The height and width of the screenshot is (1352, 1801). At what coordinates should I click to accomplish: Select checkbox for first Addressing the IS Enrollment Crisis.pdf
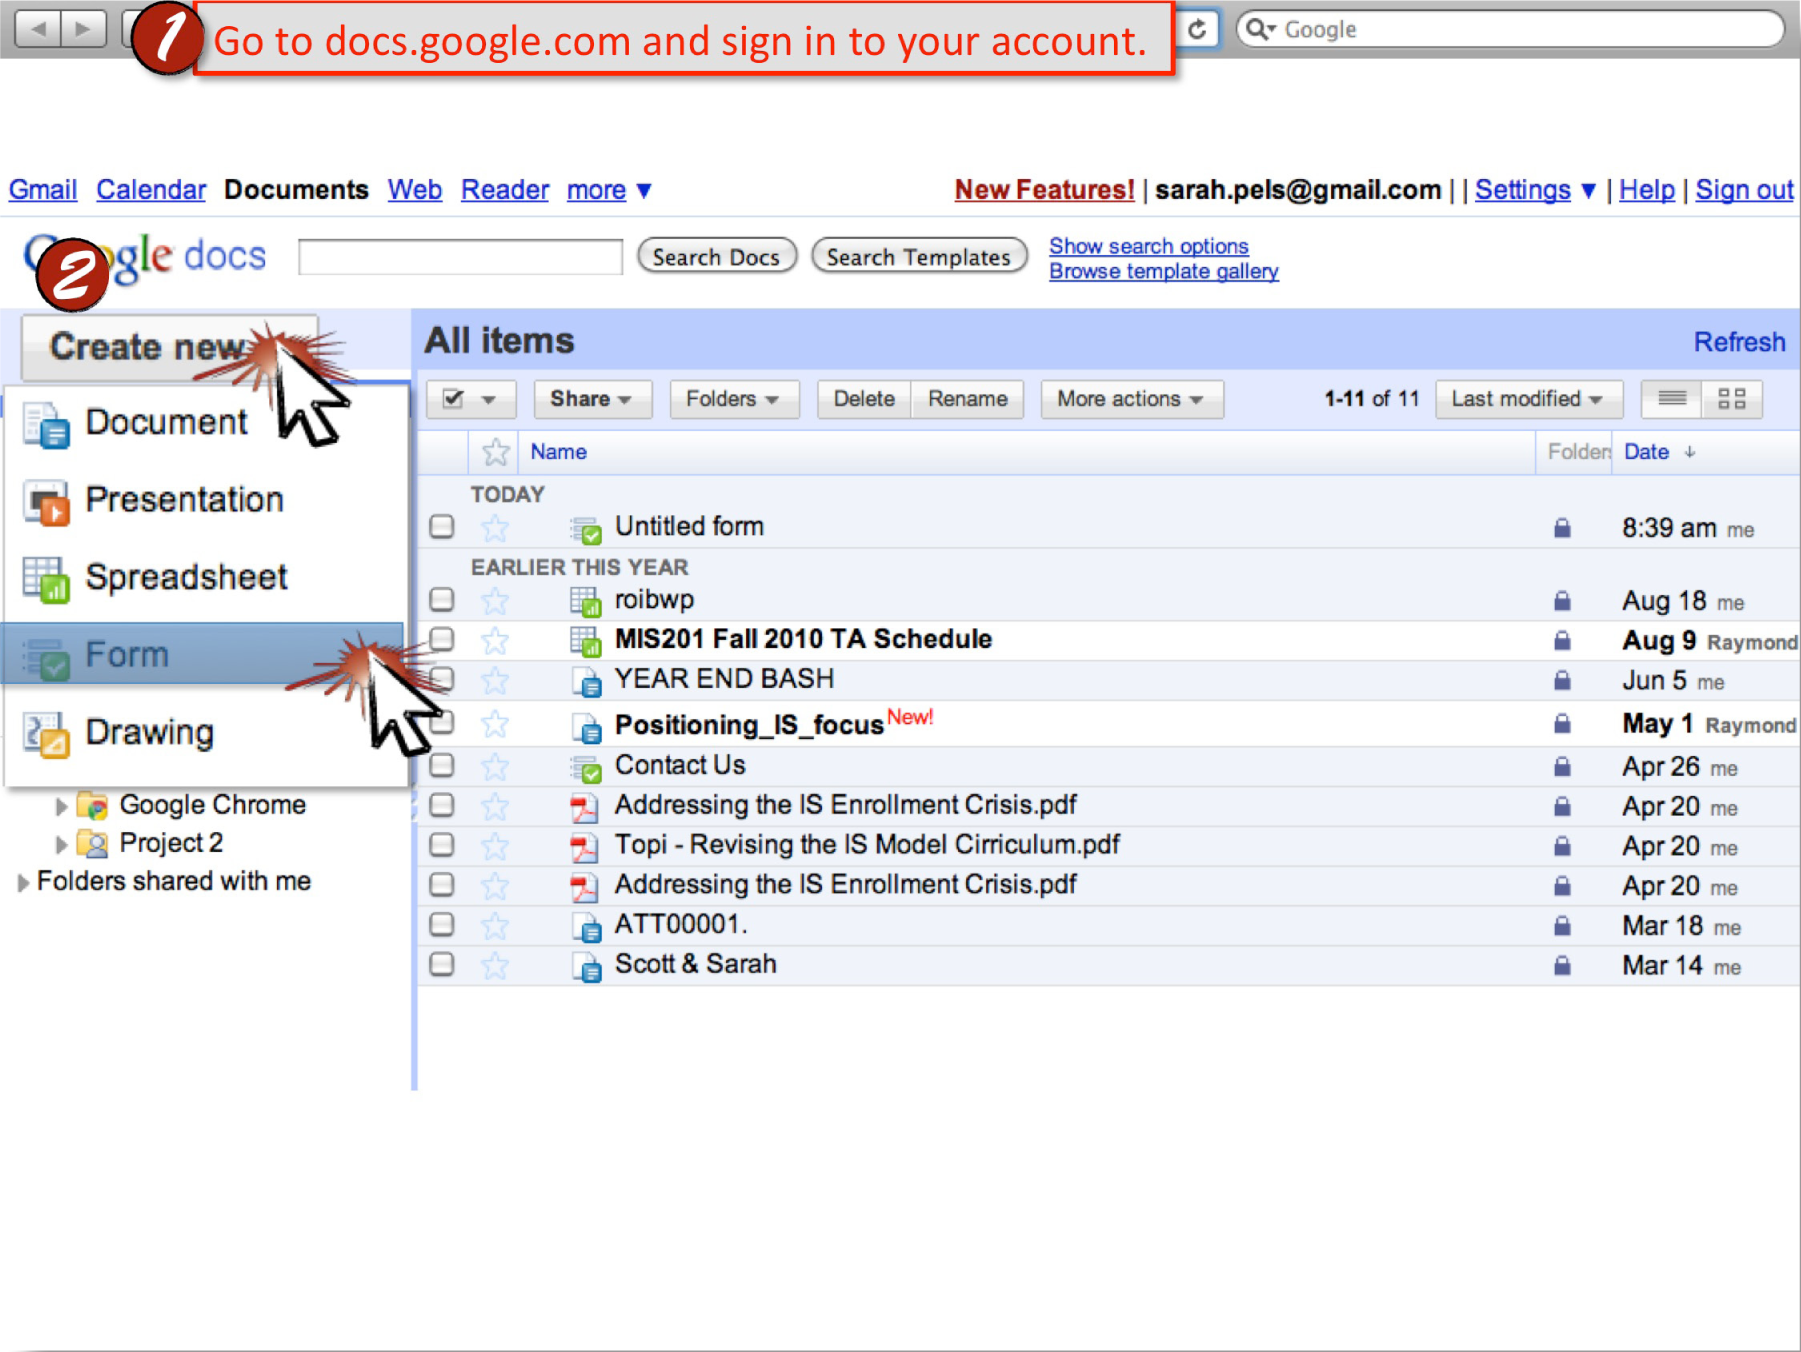441,805
